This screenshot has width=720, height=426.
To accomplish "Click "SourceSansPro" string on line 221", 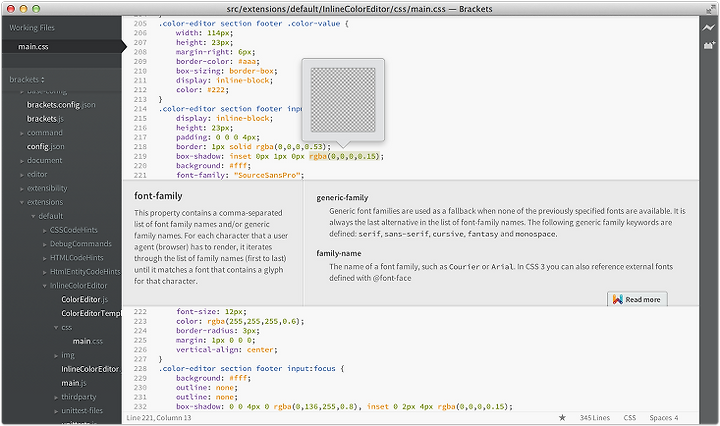I will 267,175.
